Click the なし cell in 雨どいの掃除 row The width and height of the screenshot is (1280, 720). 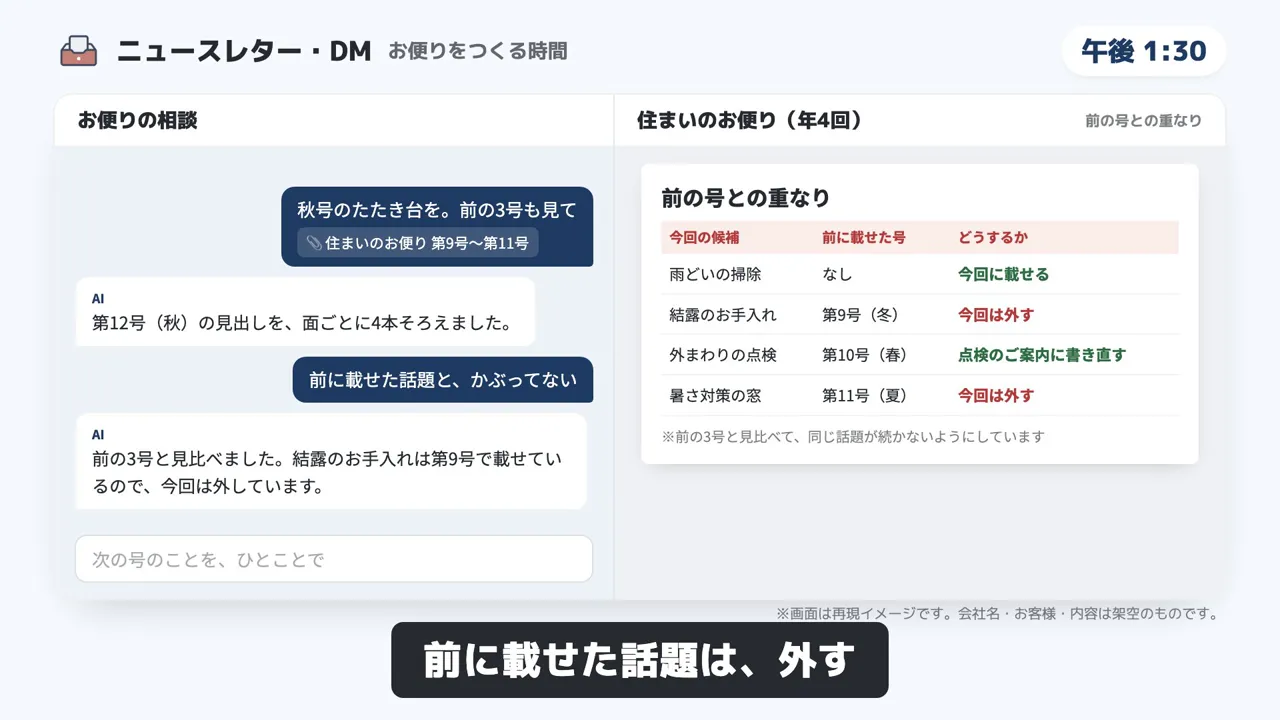tap(837, 274)
